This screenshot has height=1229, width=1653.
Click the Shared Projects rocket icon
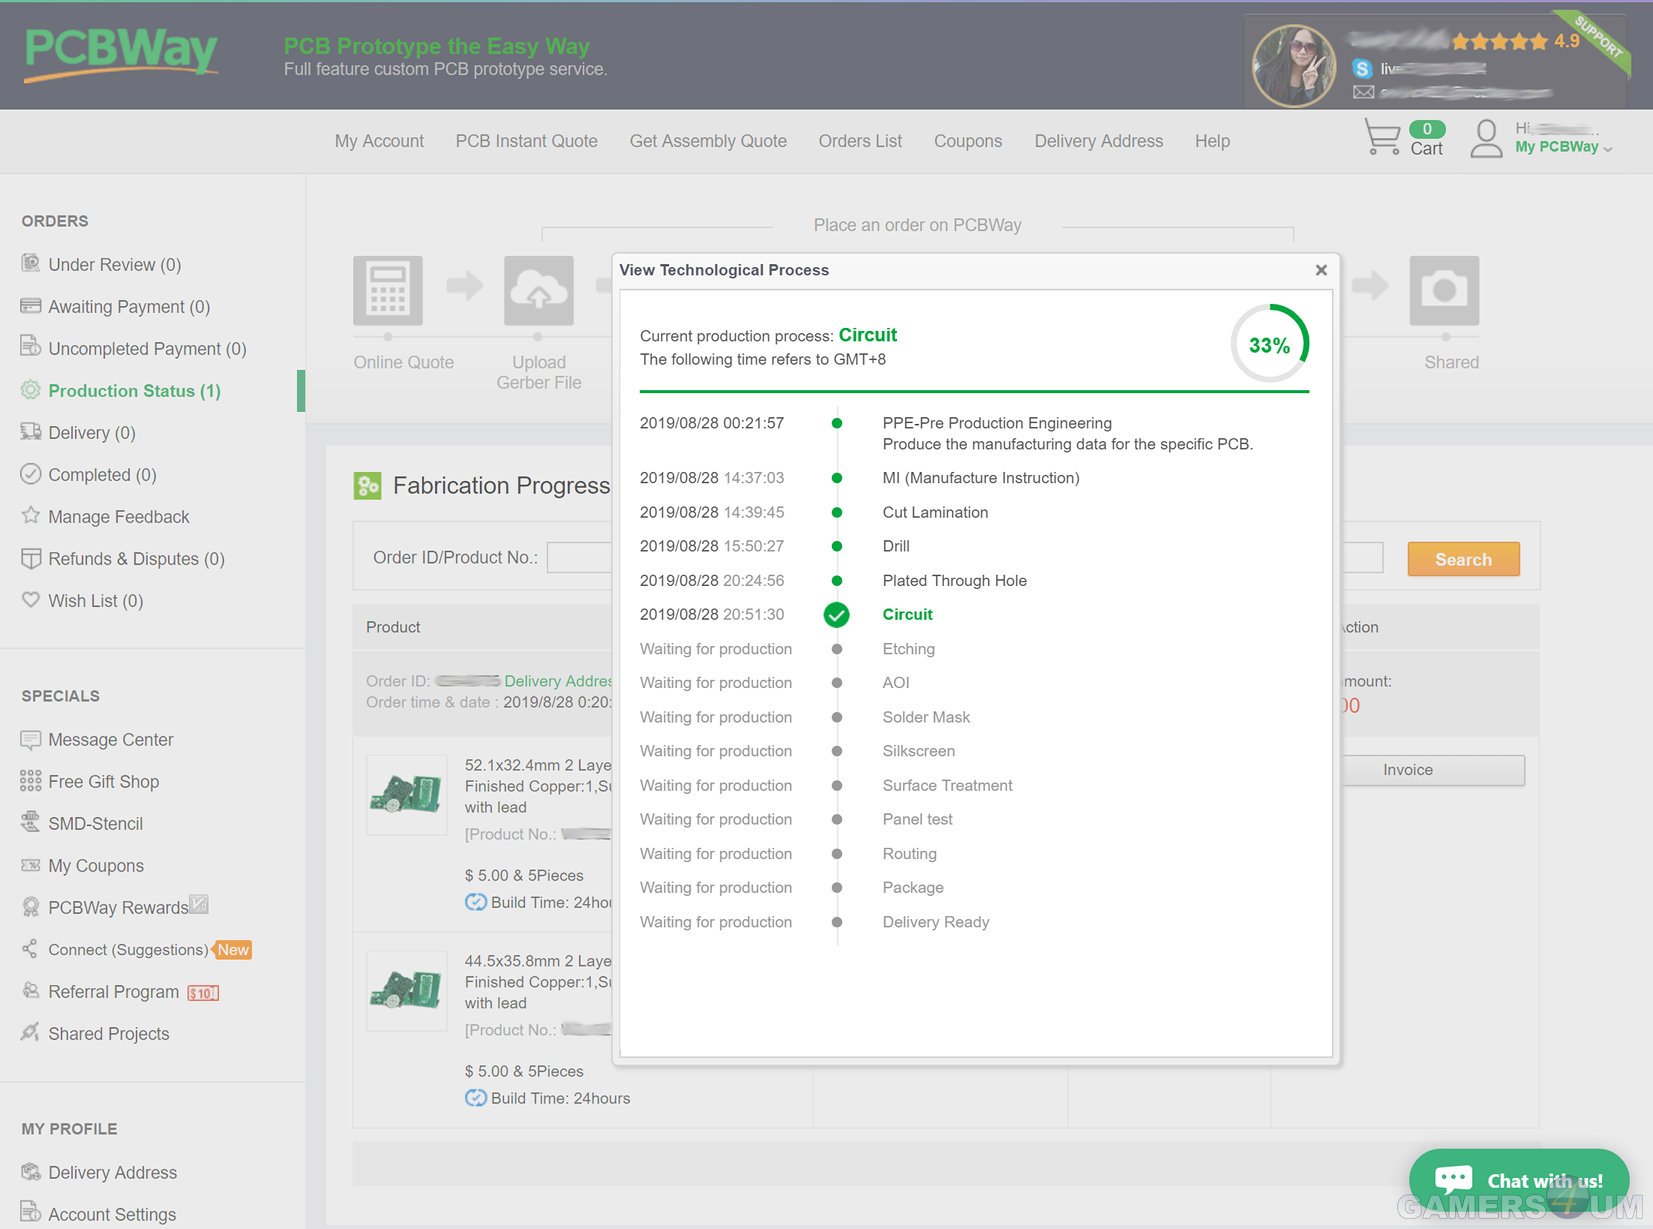[31, 1032]
